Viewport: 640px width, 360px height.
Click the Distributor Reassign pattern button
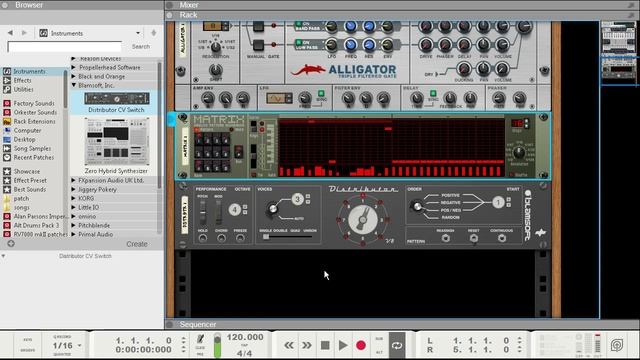(446, 238)
